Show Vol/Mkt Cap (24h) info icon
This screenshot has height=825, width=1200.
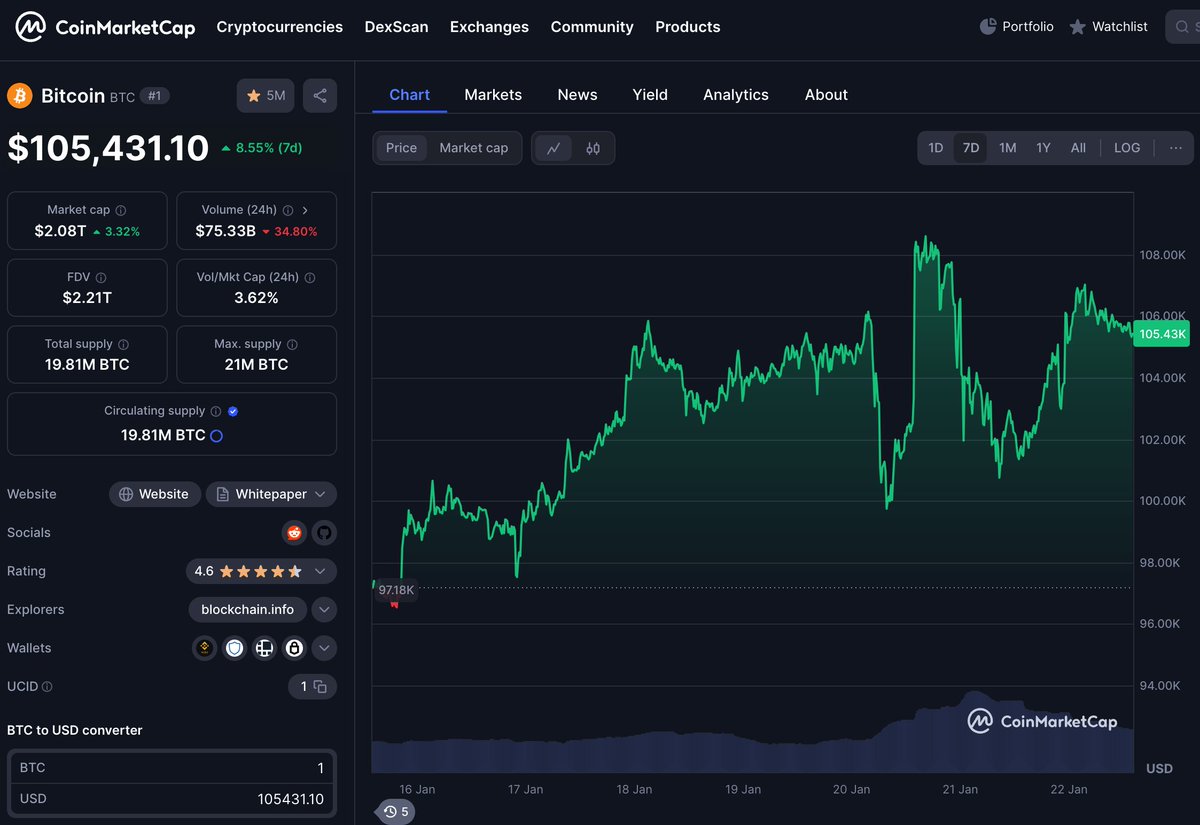tap(309, 278)
